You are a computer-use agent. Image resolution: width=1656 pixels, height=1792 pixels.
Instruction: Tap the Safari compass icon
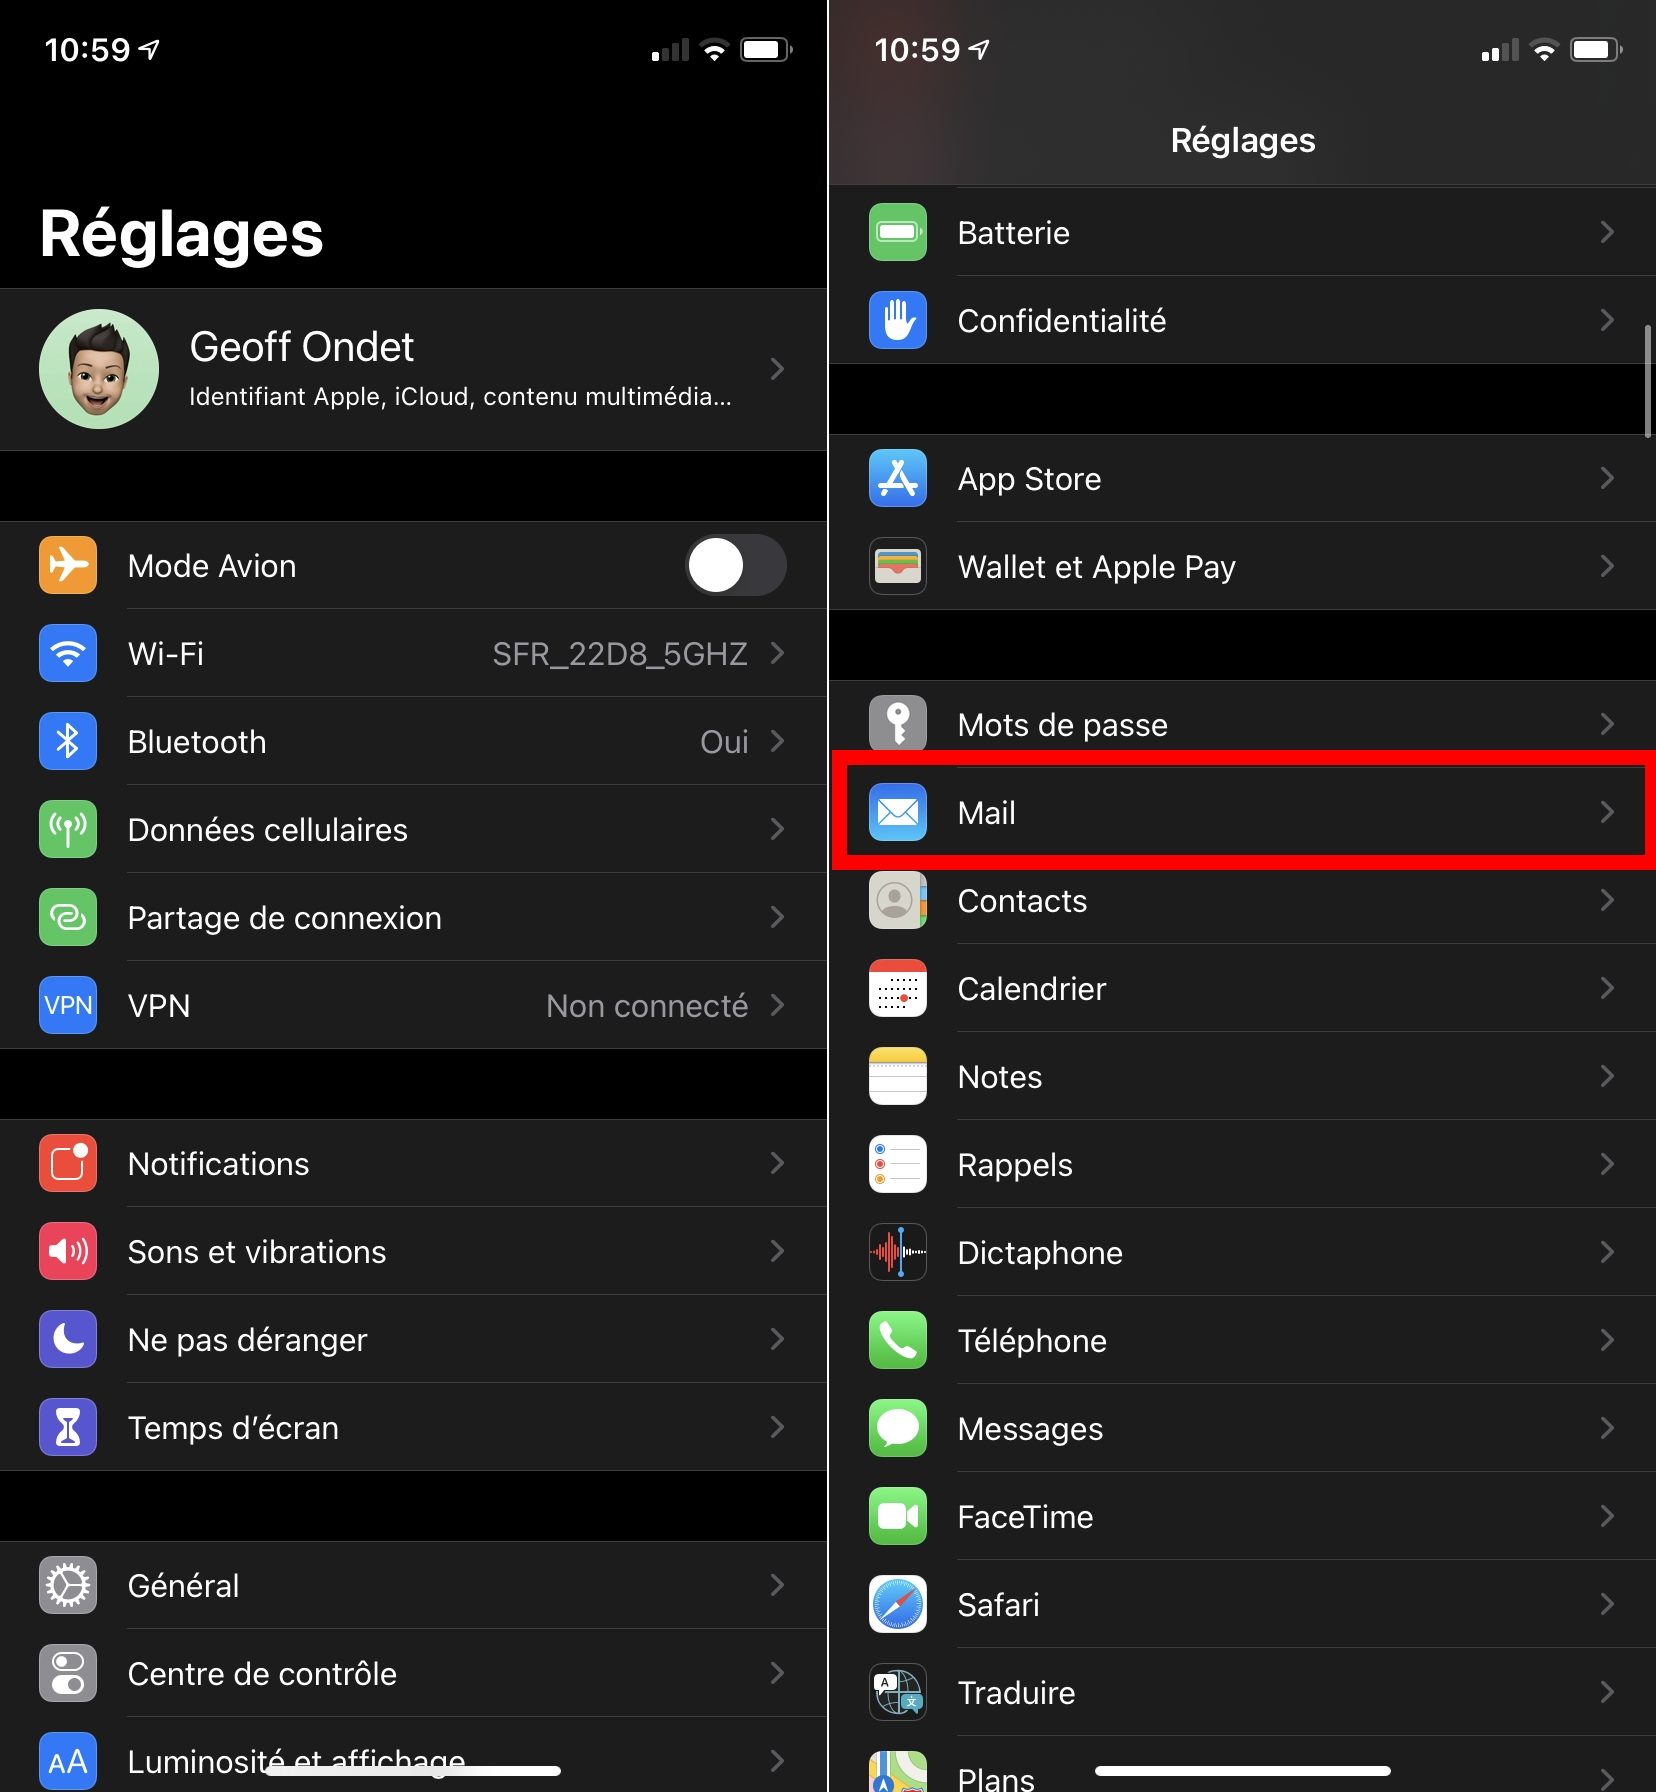898,1604
